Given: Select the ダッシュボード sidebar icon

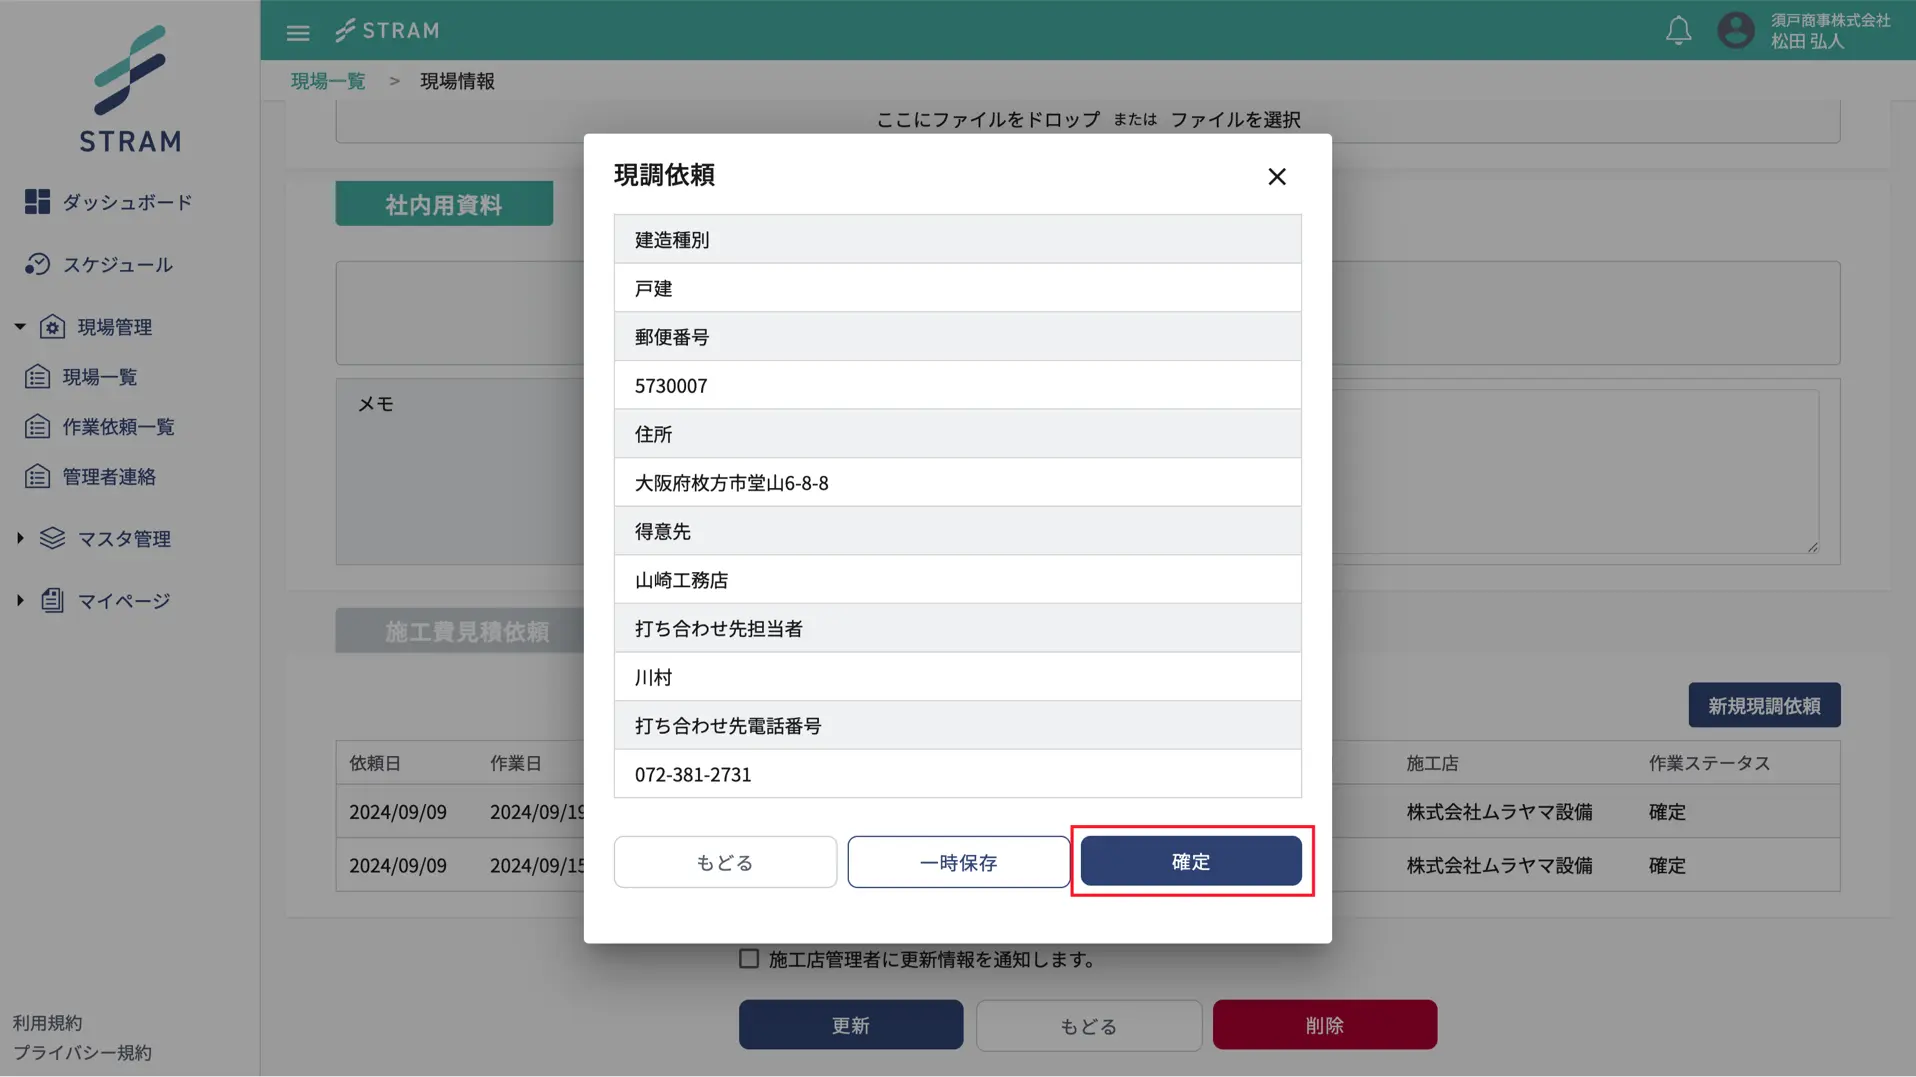Looking at the screenshot, I should click(37, 201).
